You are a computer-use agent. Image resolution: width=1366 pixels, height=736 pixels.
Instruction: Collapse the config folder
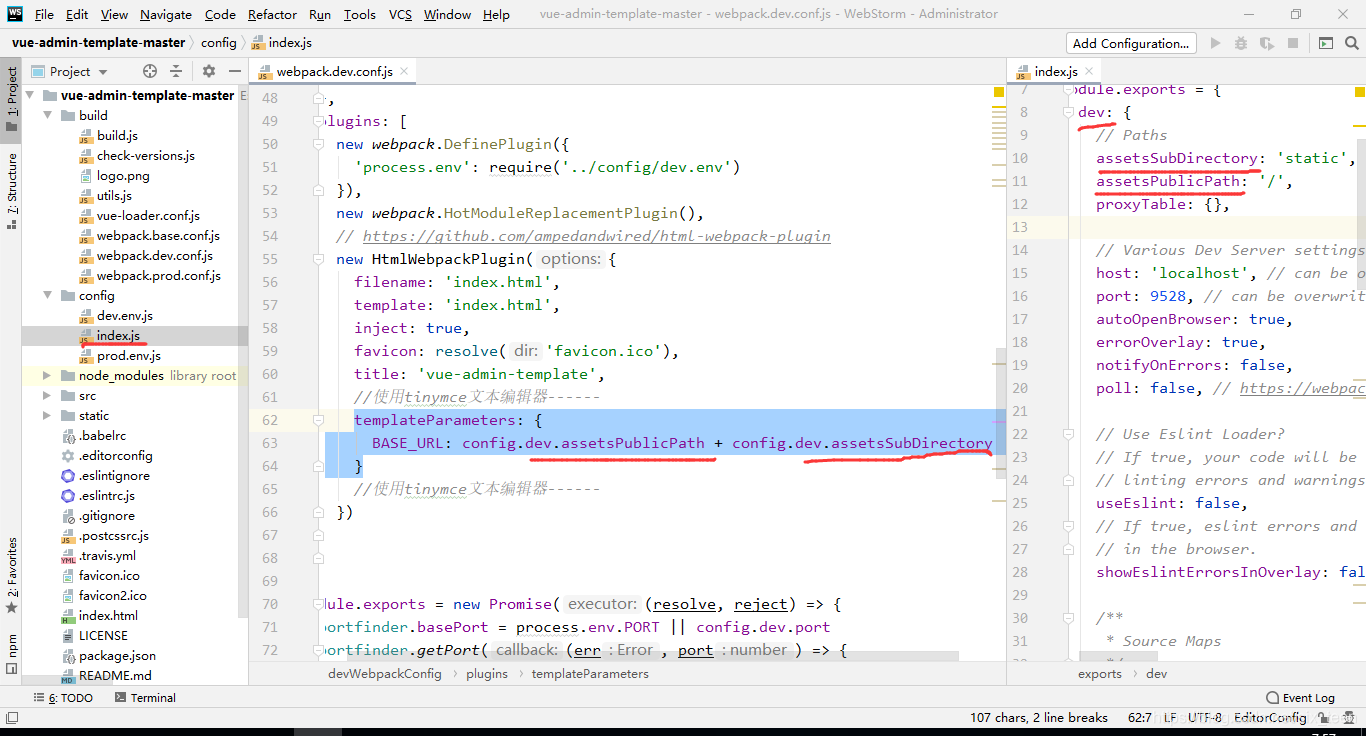pyautogui.click(x=48, y=296)
